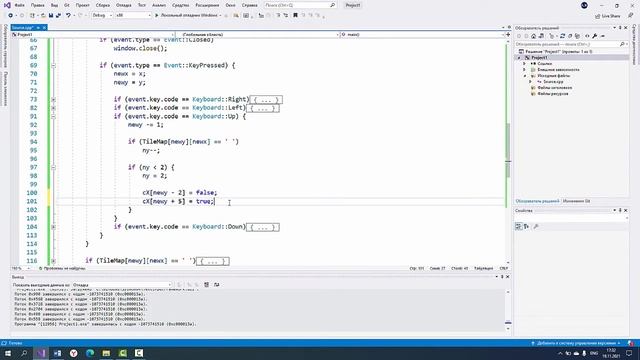
Task: Open the Edge browser from taskbar
Action: pyautogui.click(x=90, y=353)
